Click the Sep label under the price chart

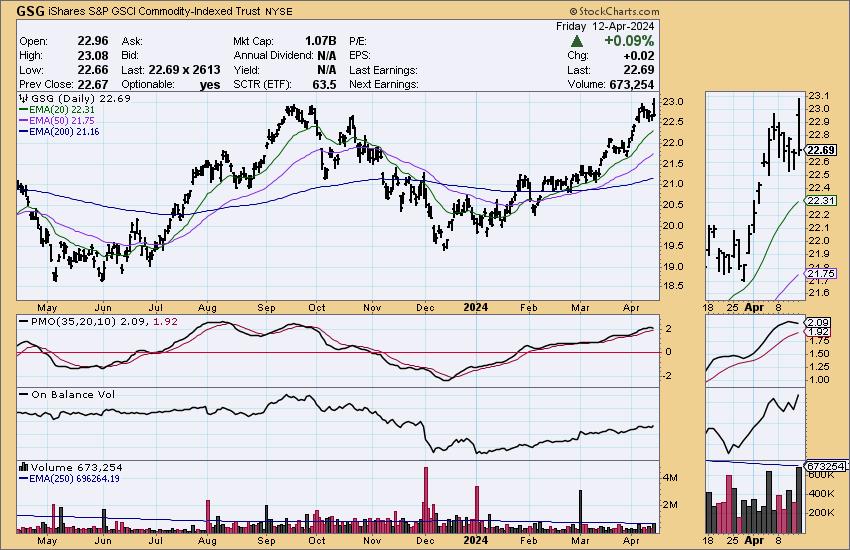point(266,307)
